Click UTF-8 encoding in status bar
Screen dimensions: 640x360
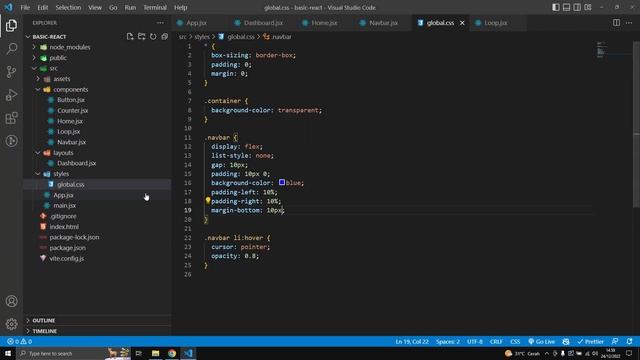click(475, 342)
